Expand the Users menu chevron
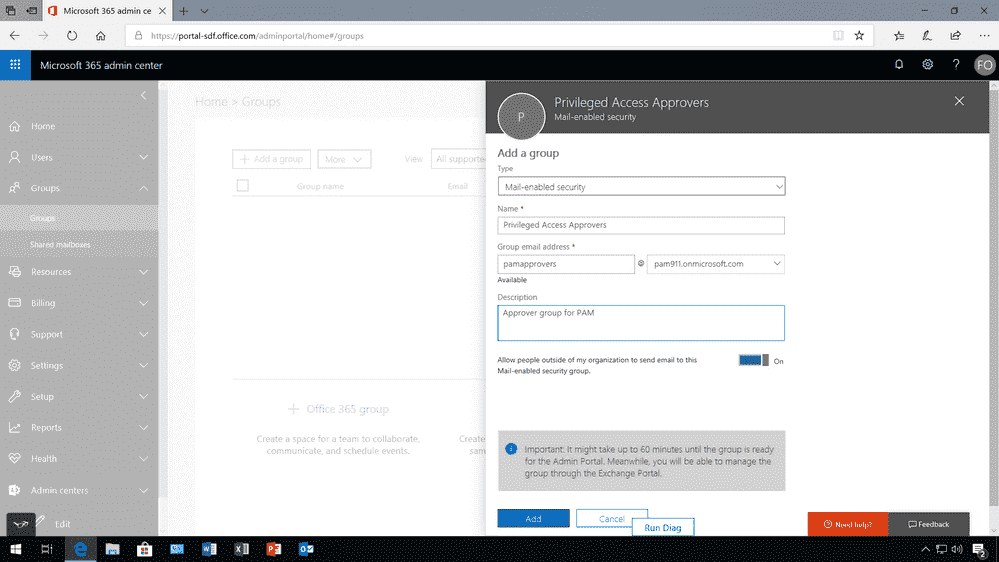Screen dimensions: 999x562 point(143,157)
